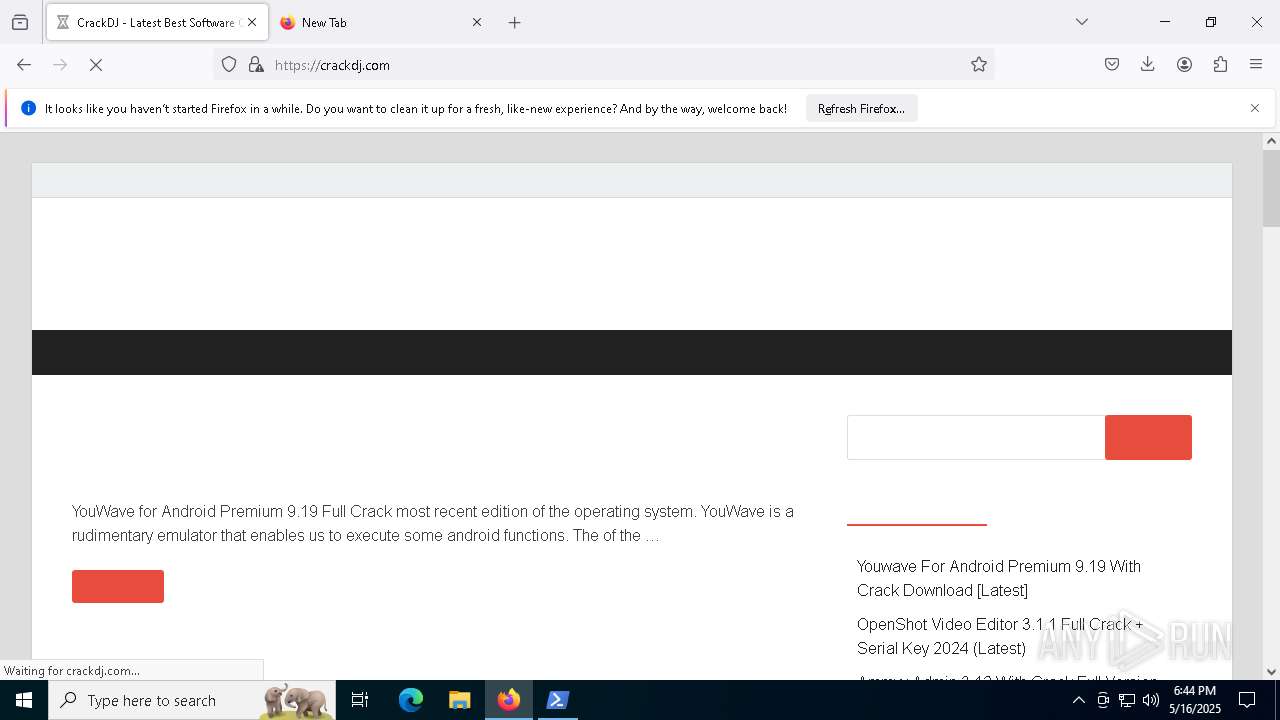Viewport: 1280px width, 720px height.
Task: Click the red search submit button
Action: pos(1148,437)
